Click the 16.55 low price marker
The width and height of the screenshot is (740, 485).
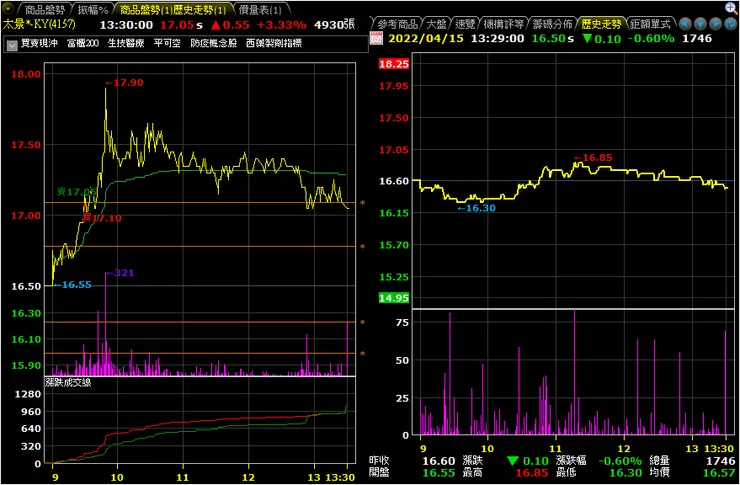coord(72,285)
